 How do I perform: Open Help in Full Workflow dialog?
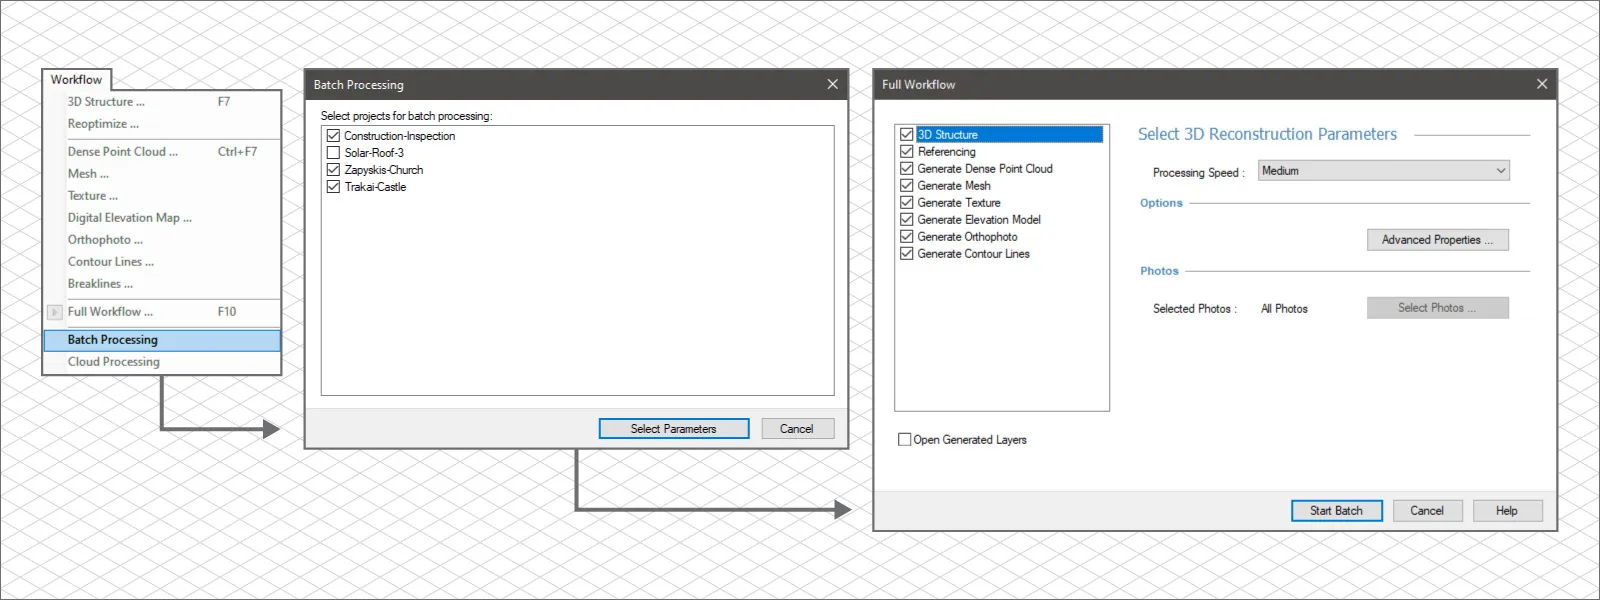[x=1507, y=511]
